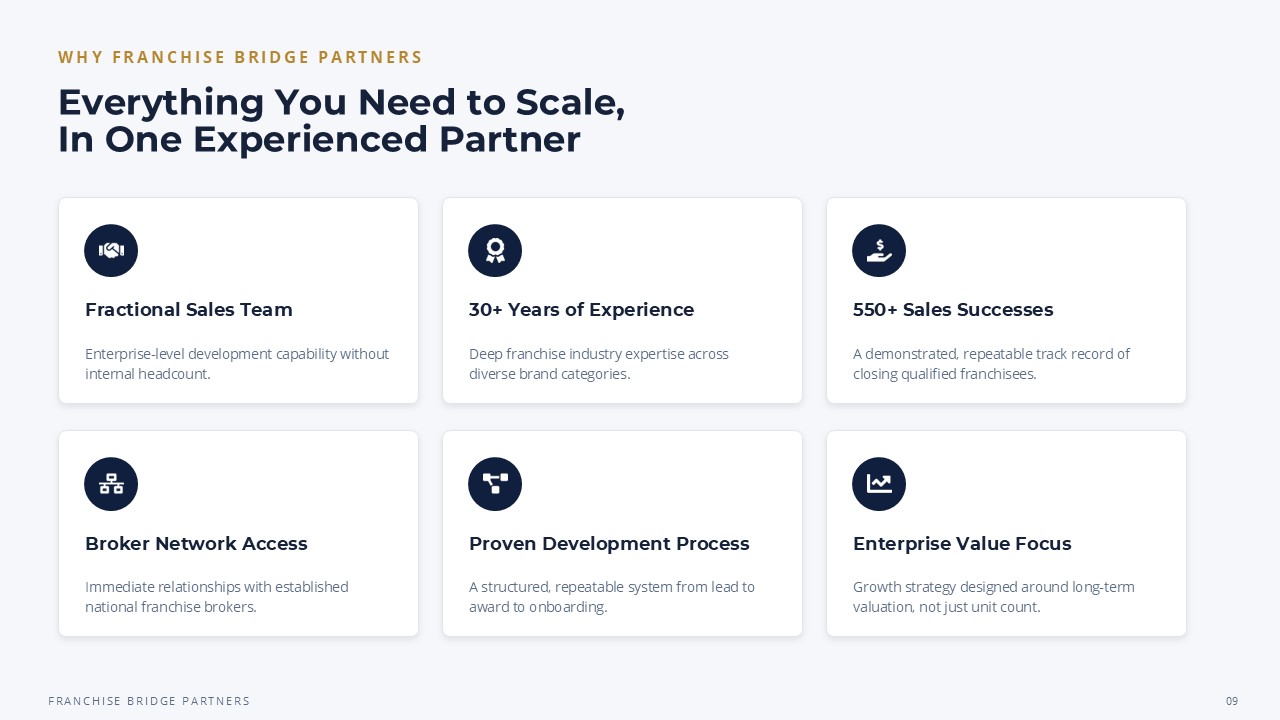The image size is (1280, 720).
Task: Click the handshake icon for Fractional Sales Team
Action: (111, 251)
